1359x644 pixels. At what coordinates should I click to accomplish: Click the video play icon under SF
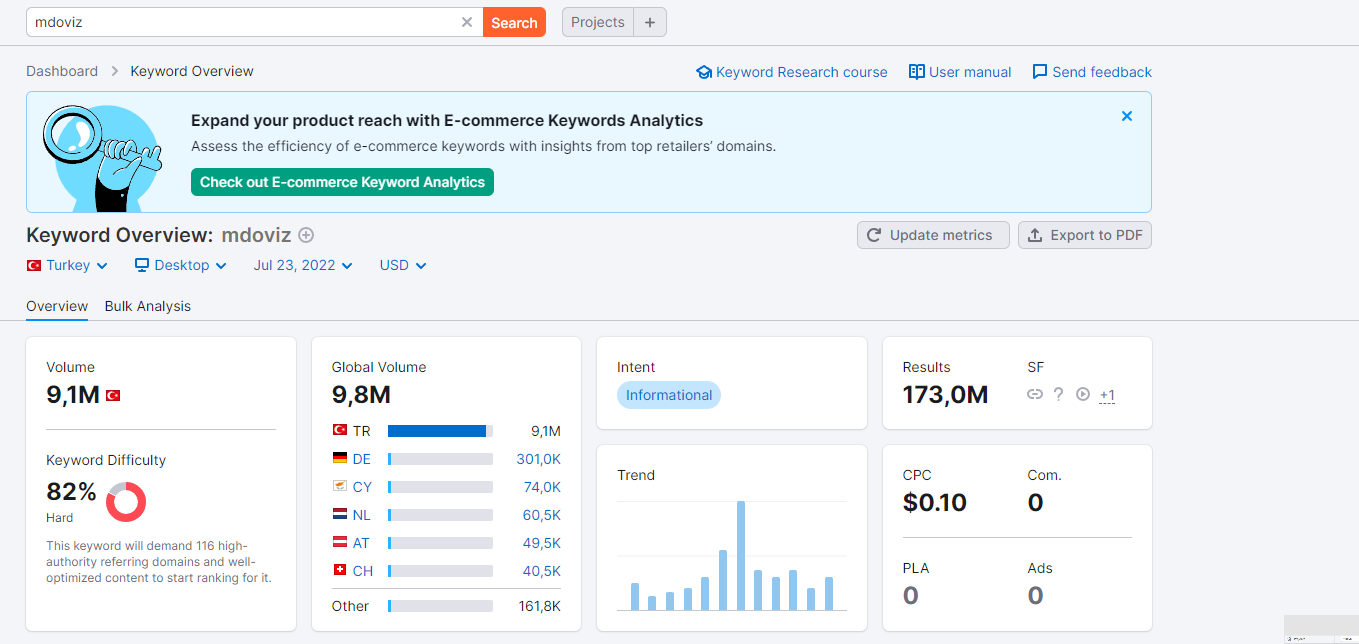click(x=1082, y=395)
